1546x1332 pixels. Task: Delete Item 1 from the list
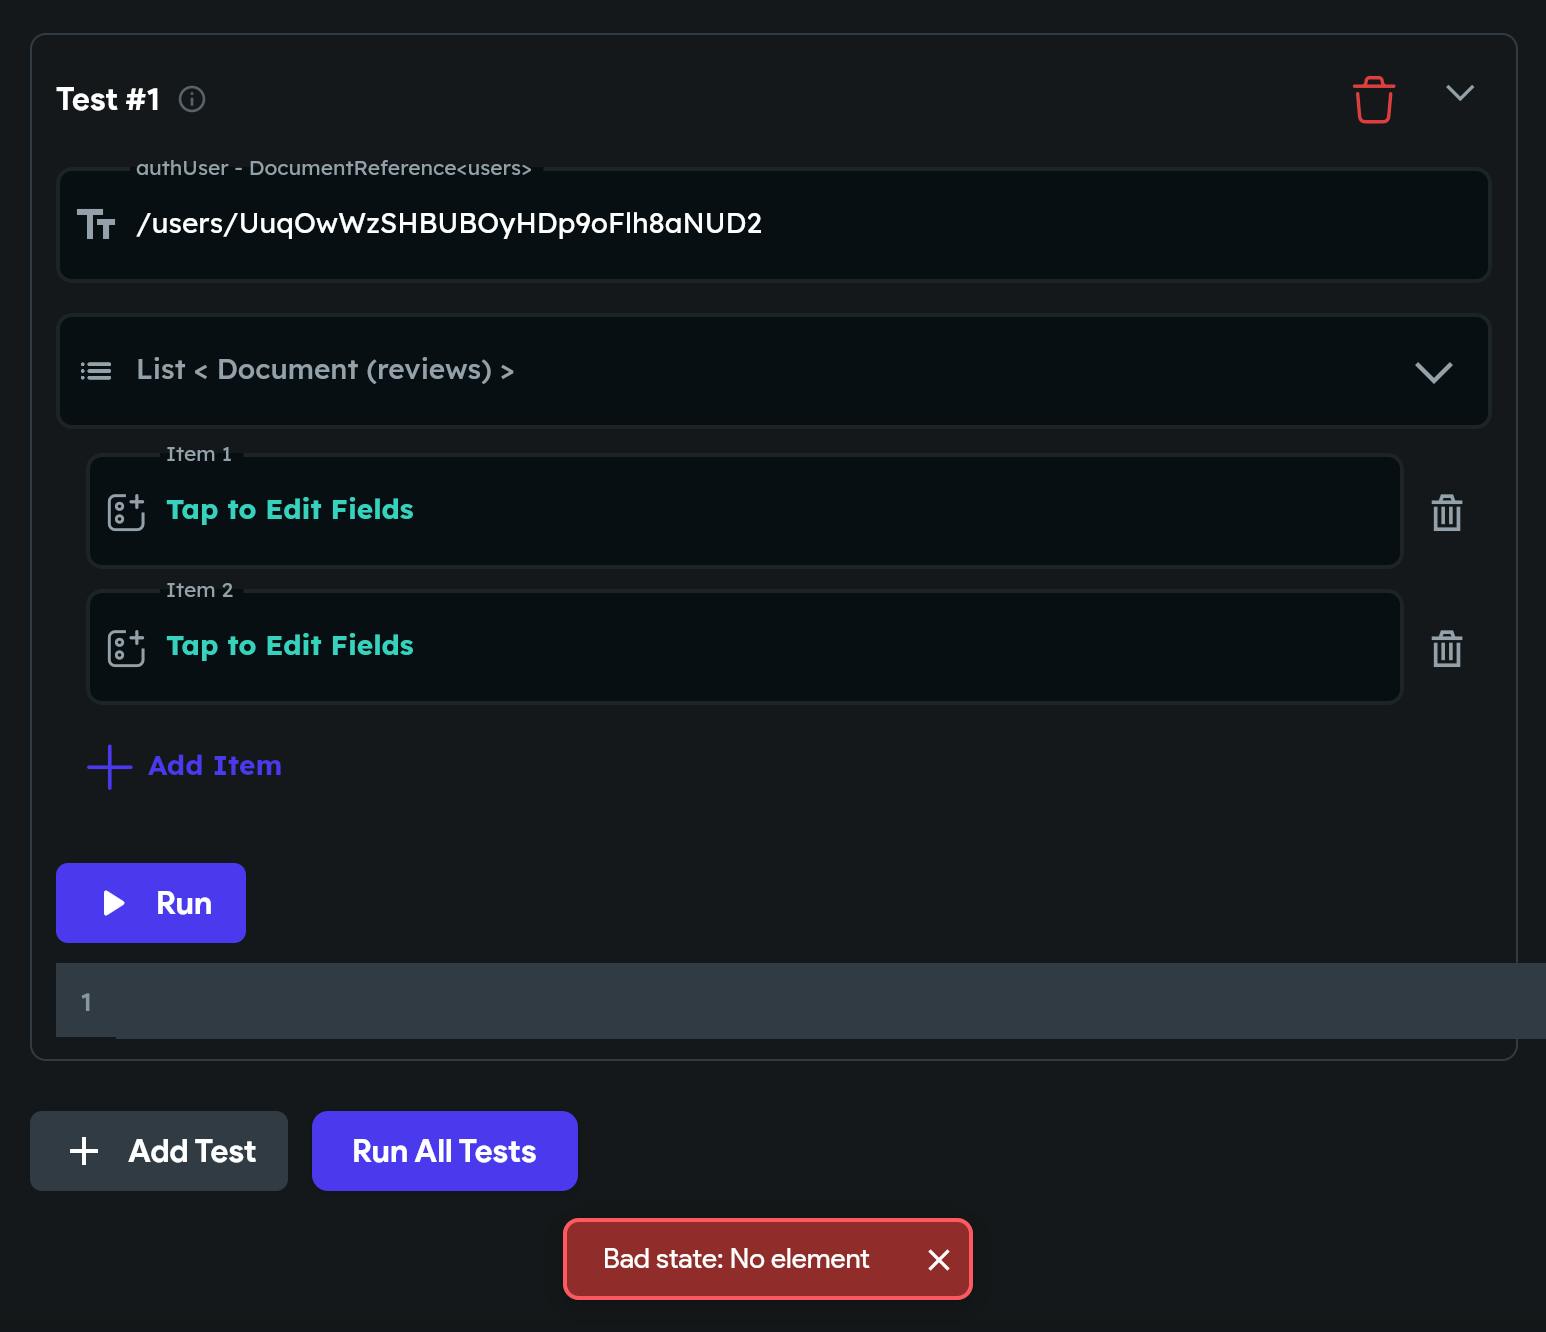[x=1447, y=513]
